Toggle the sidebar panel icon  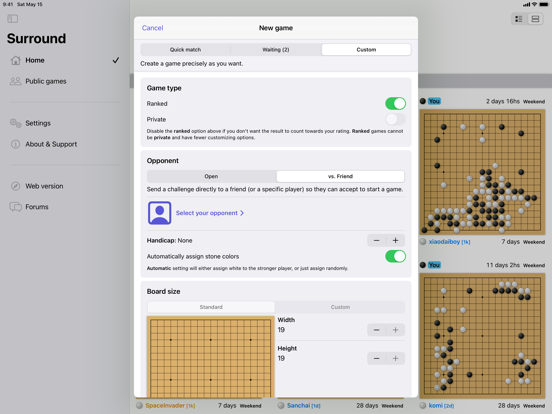click(x=13, y=18)
